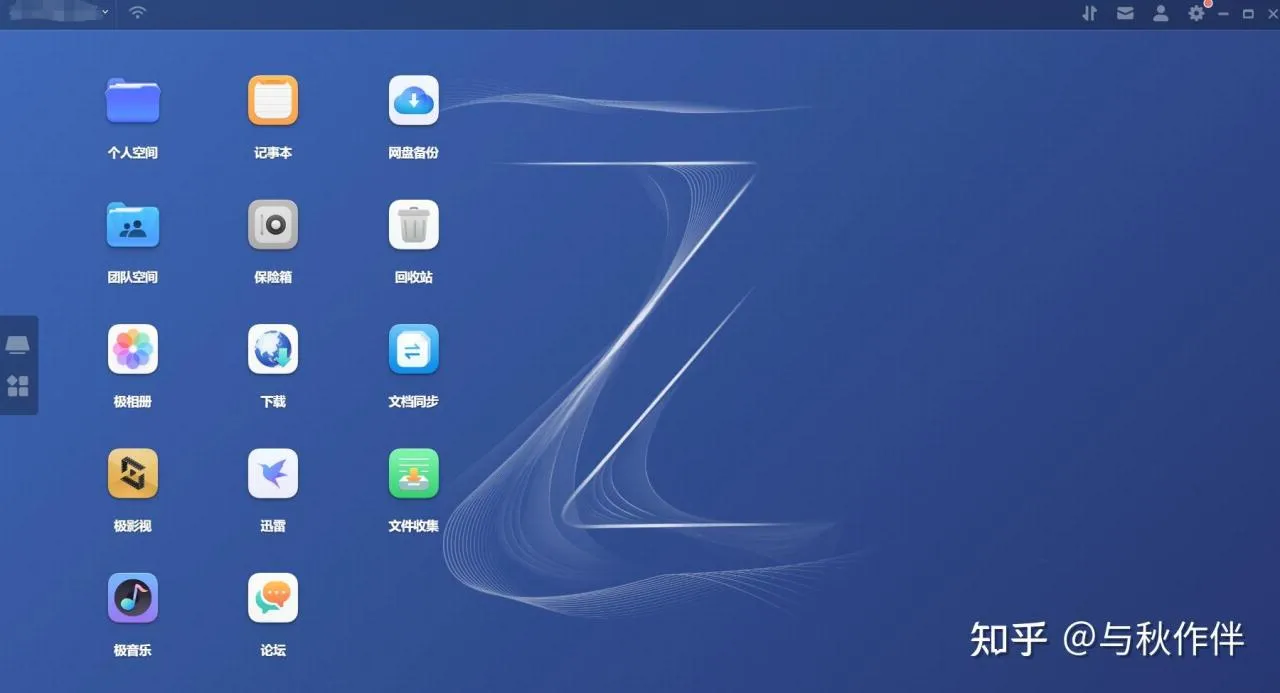This screenshot has width=1280, height=693.
Task: Launch the 极相册 photo album app
Action: coord(133,349)
